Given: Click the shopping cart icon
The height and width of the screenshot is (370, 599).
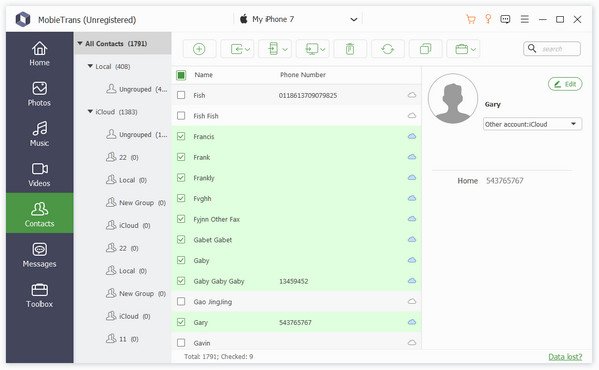Looking at the screenshot, I should (x=471, y=19).
